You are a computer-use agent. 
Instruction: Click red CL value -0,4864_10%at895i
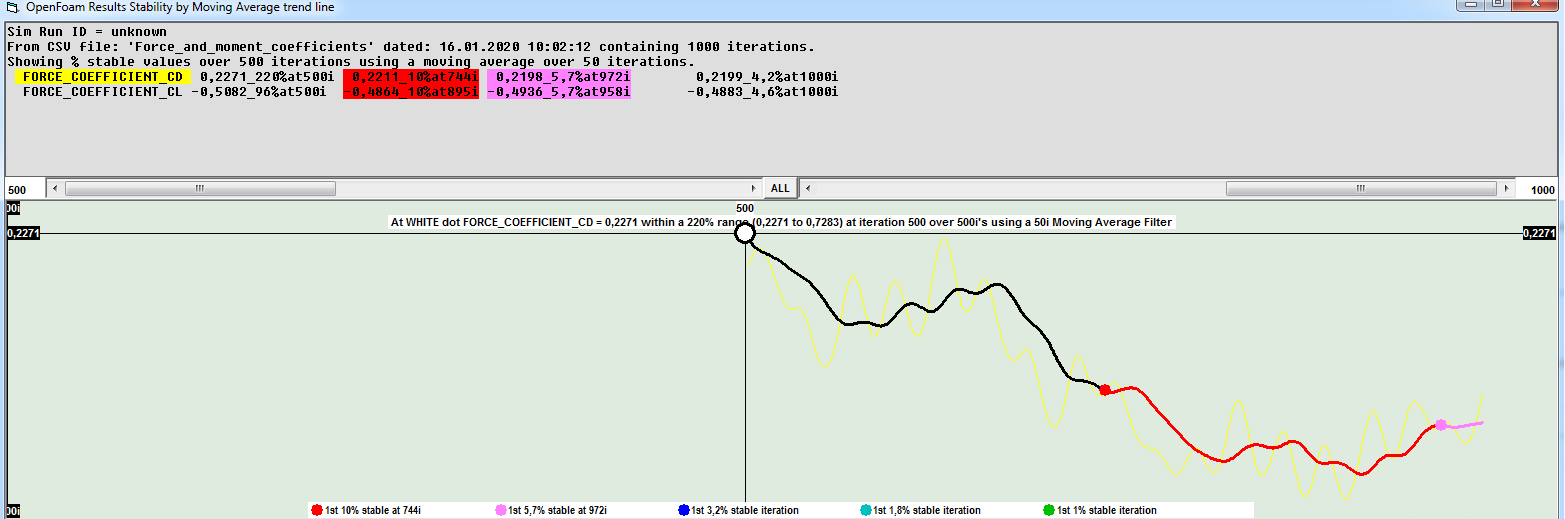(411, 92)
